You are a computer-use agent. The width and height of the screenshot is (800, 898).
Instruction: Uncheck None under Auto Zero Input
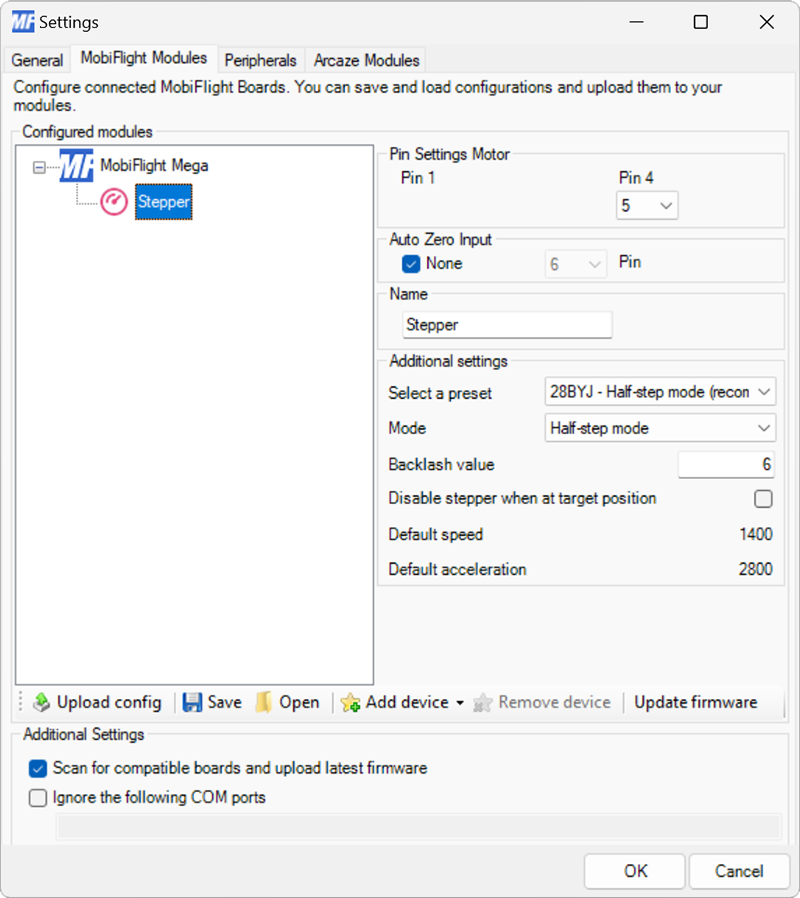pos(410,263)
